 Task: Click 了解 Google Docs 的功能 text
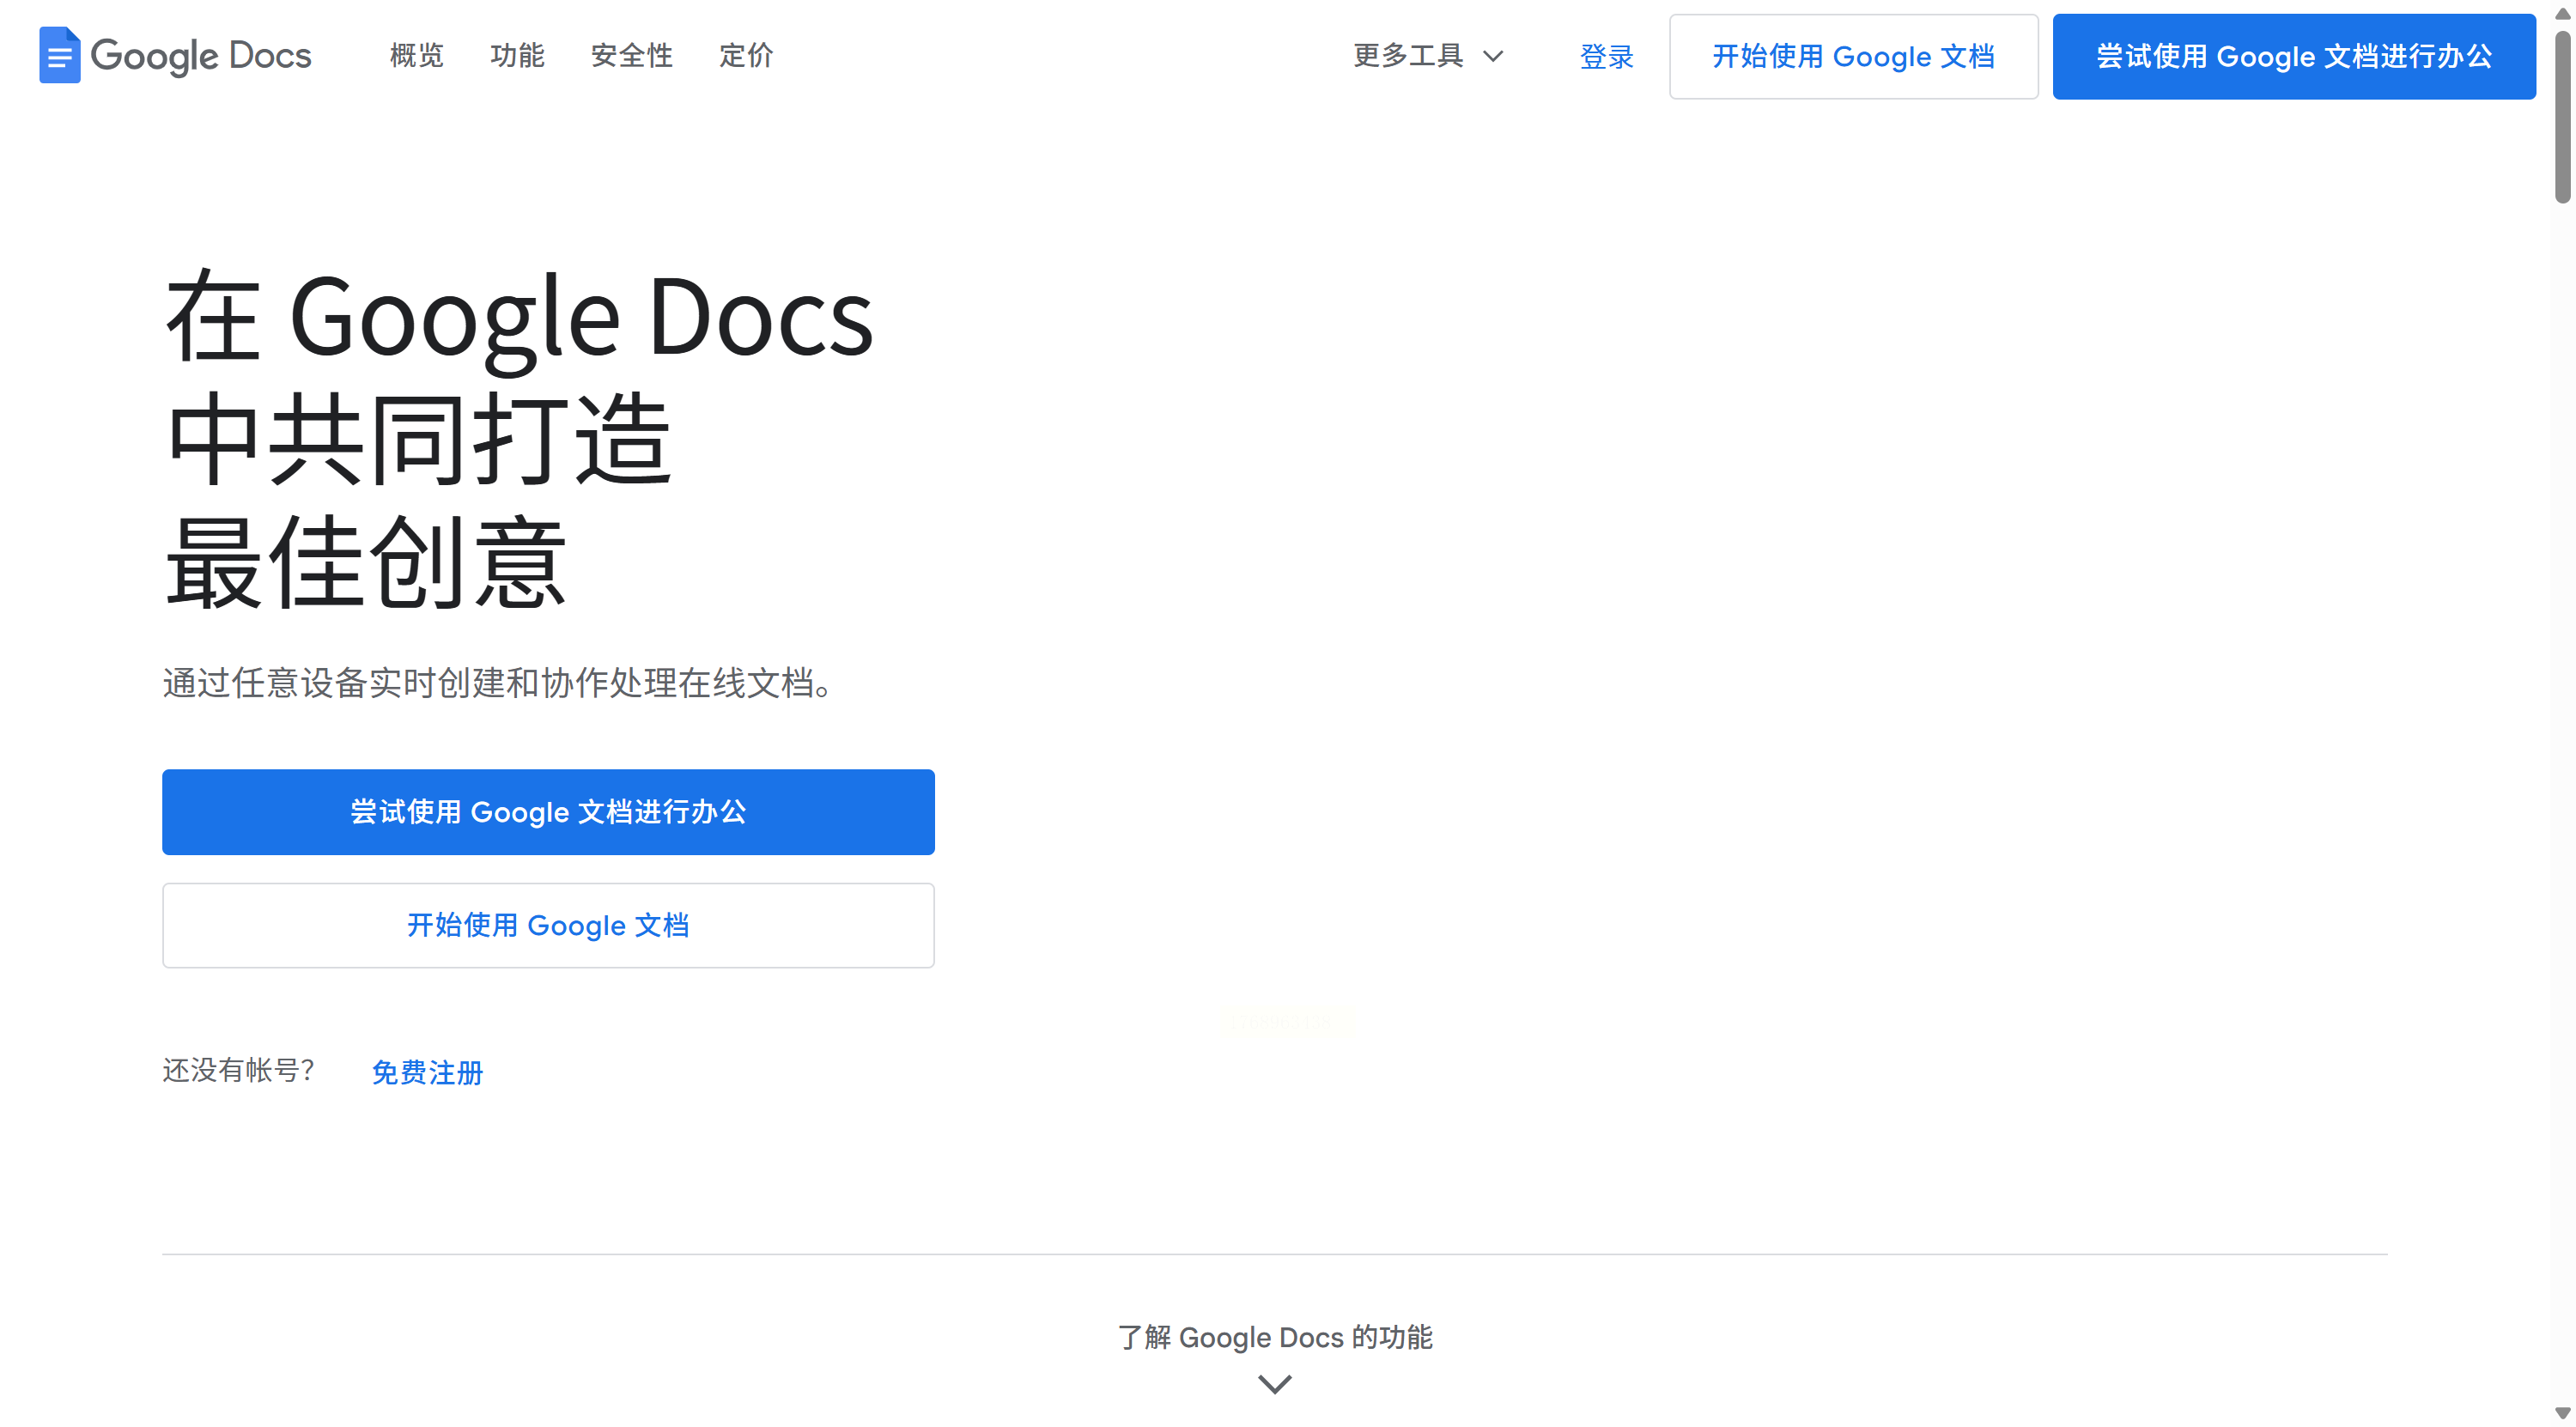[x=1274, y=1337]
